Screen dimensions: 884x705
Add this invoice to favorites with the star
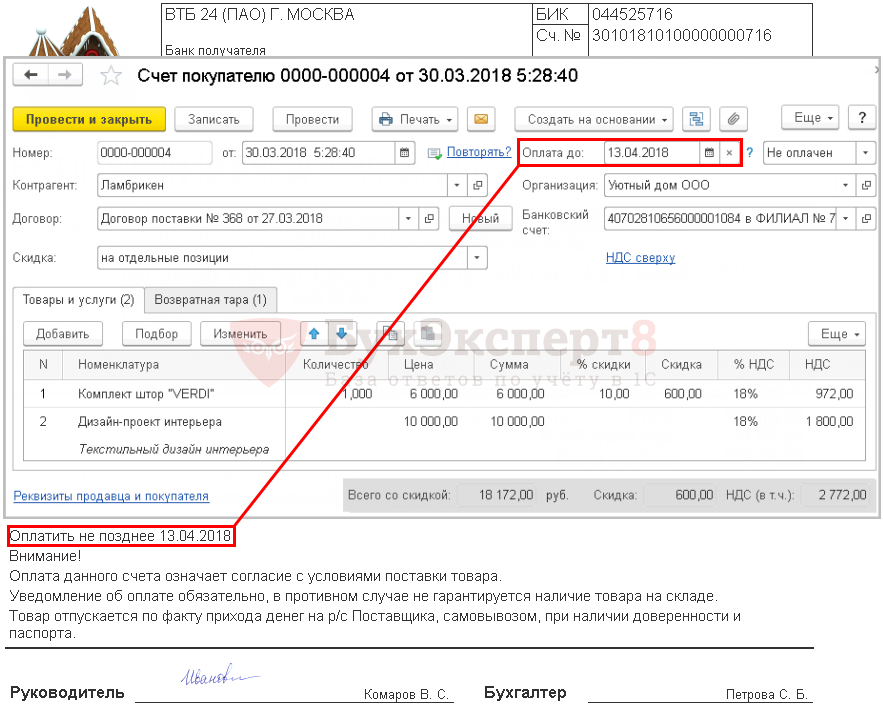(112, 76)
